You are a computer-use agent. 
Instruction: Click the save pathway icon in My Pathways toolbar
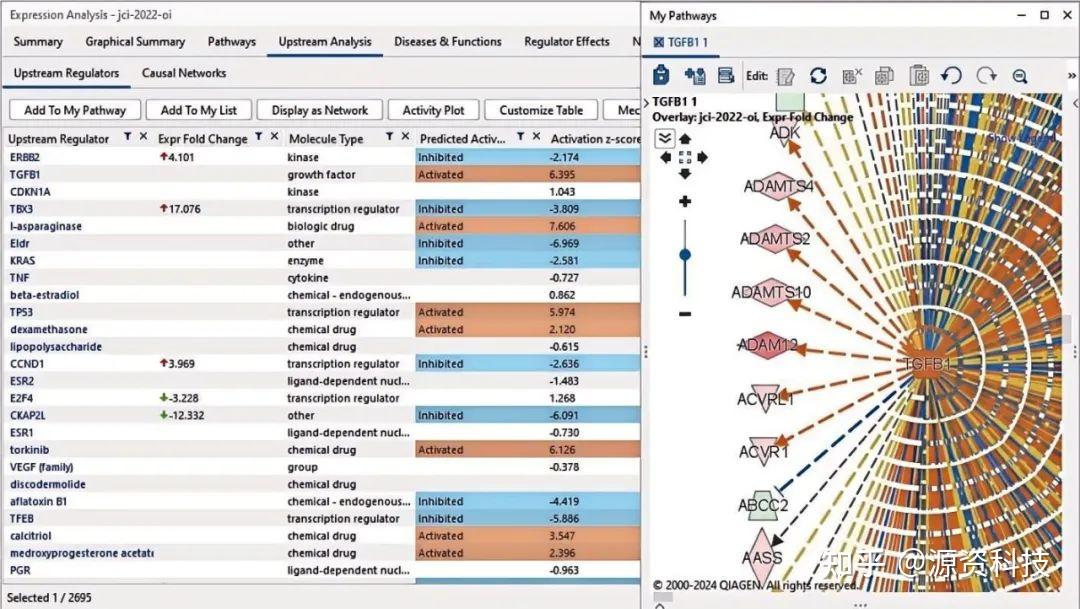[x=661, y=75]
